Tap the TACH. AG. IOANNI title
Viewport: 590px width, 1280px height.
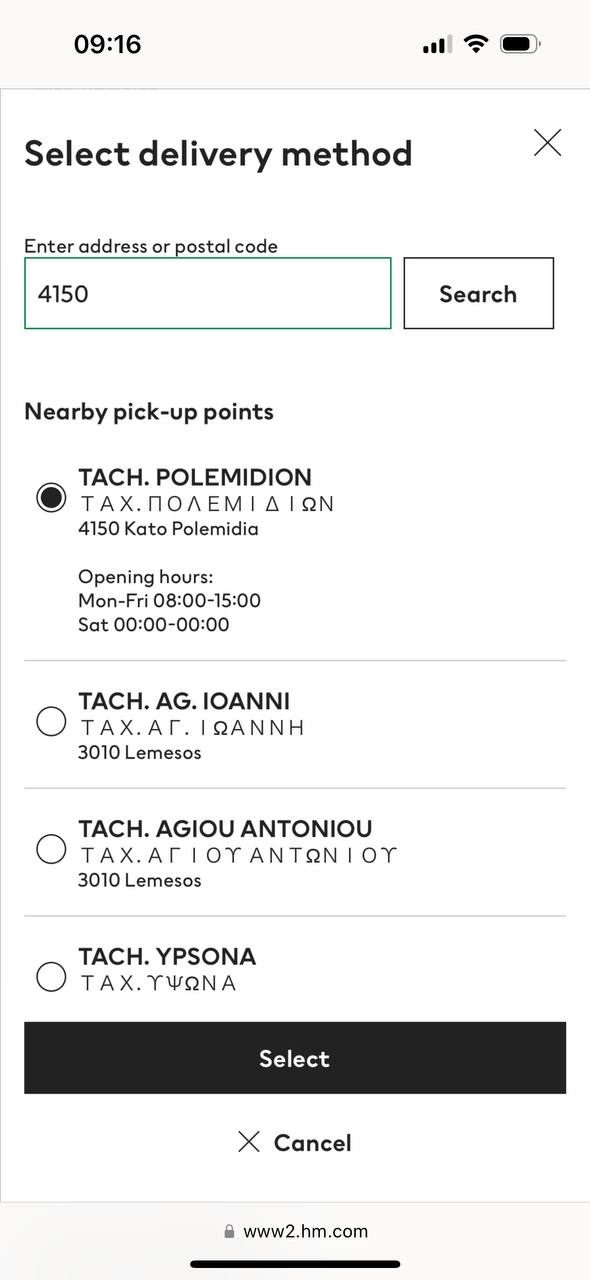(184, 701)
